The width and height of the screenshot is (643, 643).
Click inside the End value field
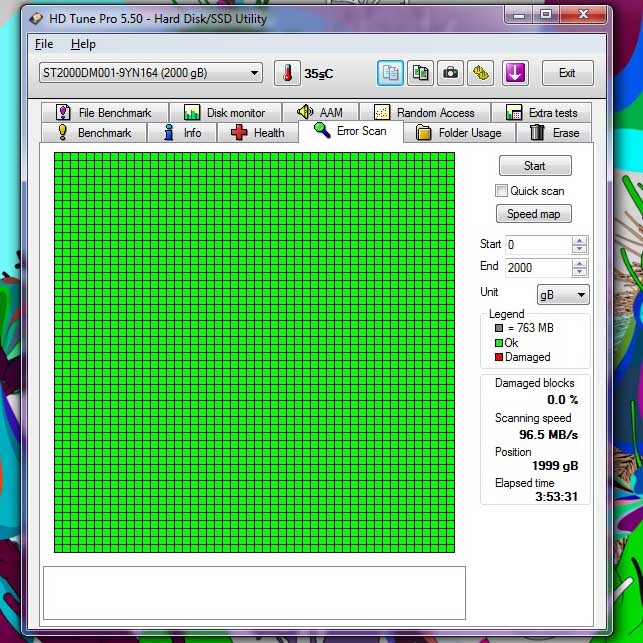[x=538, y=268]
